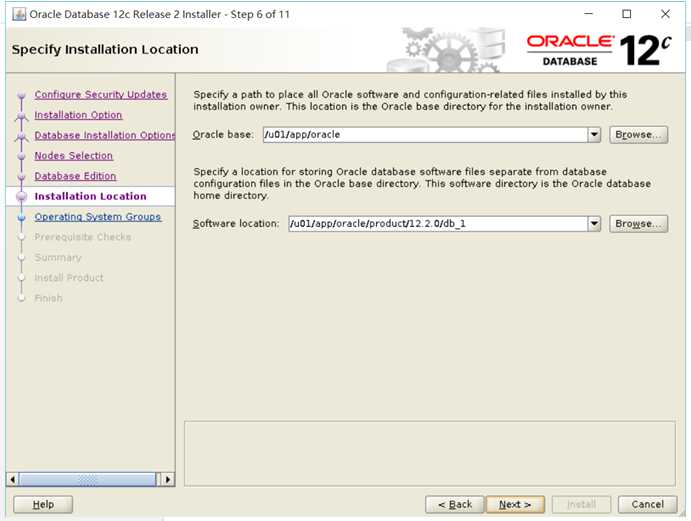Click the disabled Install button
This screenshot has height=521, width=691.
click(581, 504)
